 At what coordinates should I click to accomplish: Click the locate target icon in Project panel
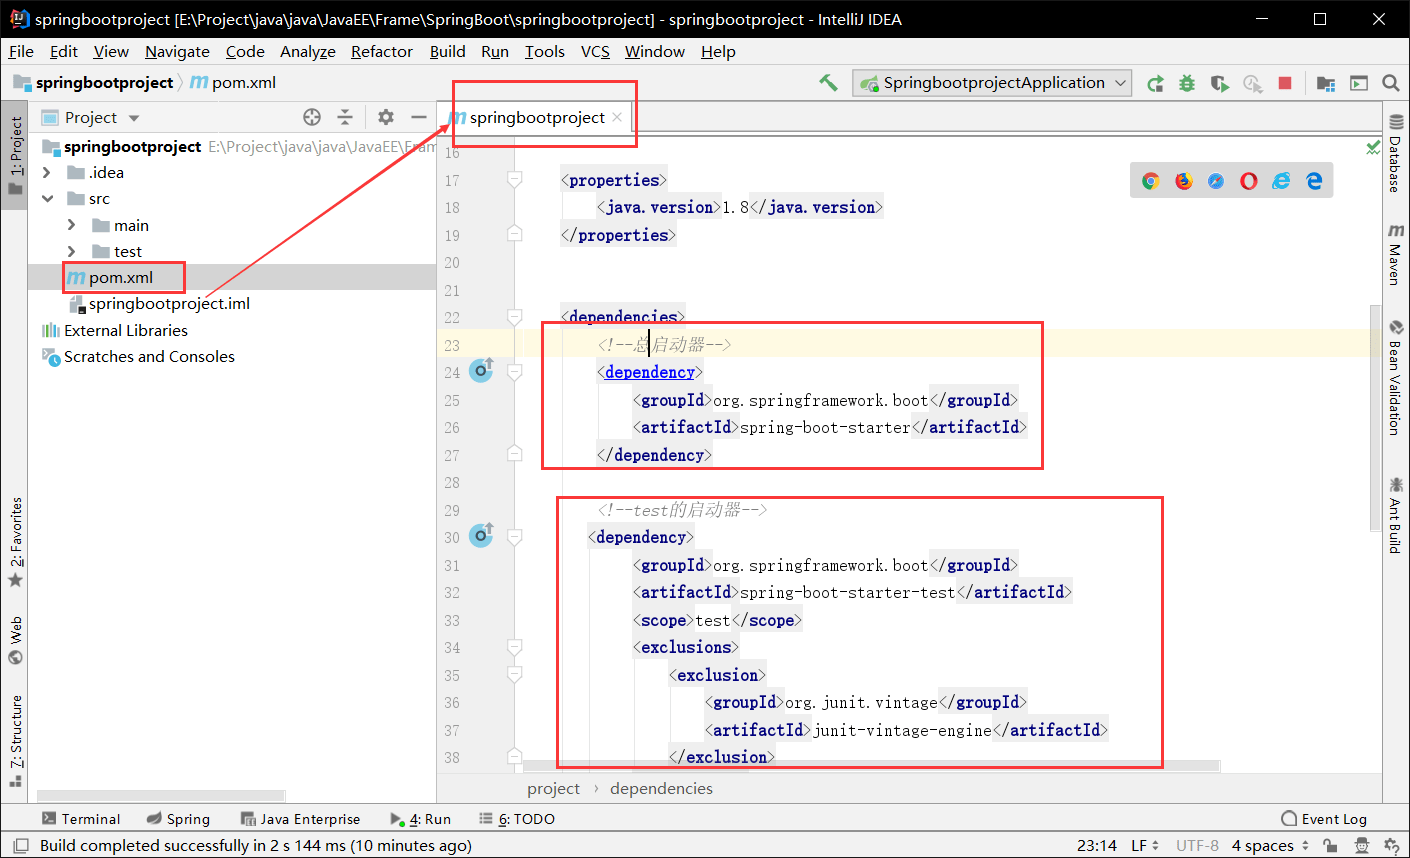coord(312,117)
